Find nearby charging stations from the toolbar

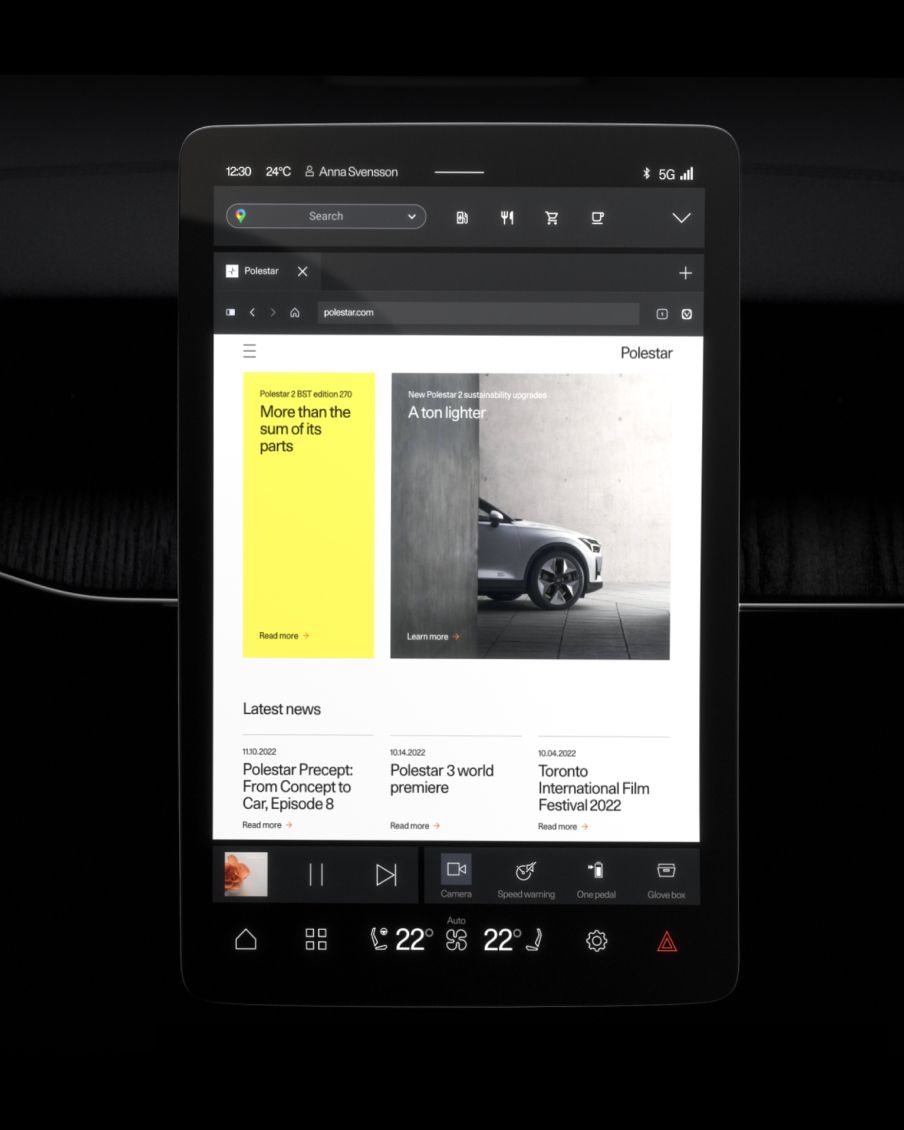(462, 218)
